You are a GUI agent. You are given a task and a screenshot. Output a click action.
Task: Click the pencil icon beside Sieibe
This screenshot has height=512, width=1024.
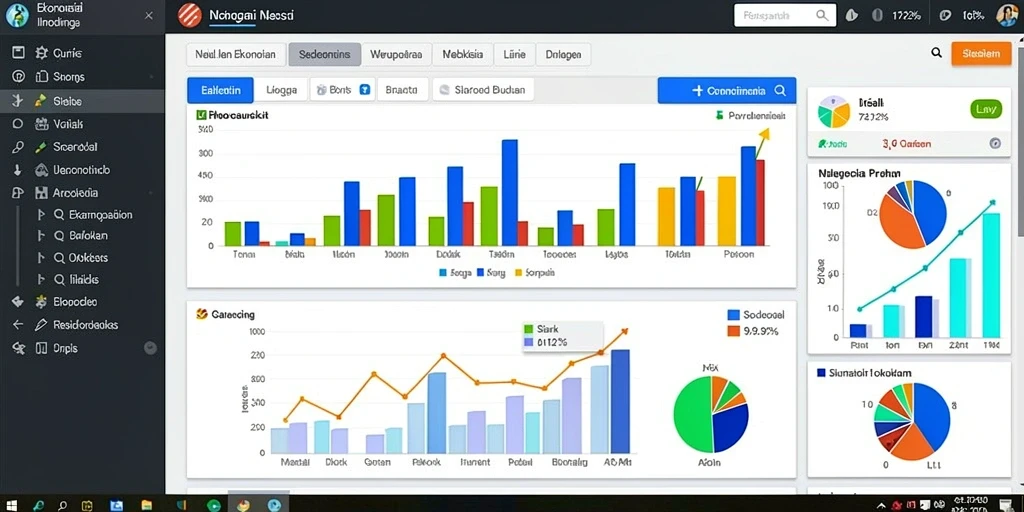40,101
